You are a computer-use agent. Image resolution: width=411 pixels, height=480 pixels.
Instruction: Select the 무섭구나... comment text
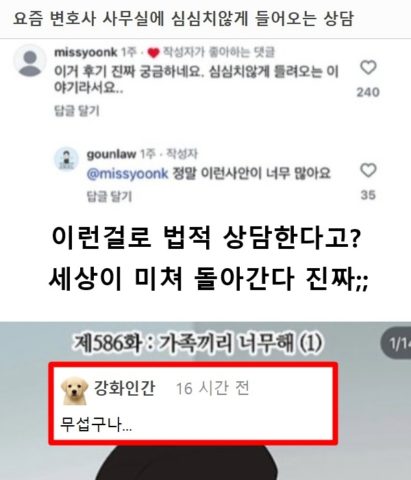(96, 425)
